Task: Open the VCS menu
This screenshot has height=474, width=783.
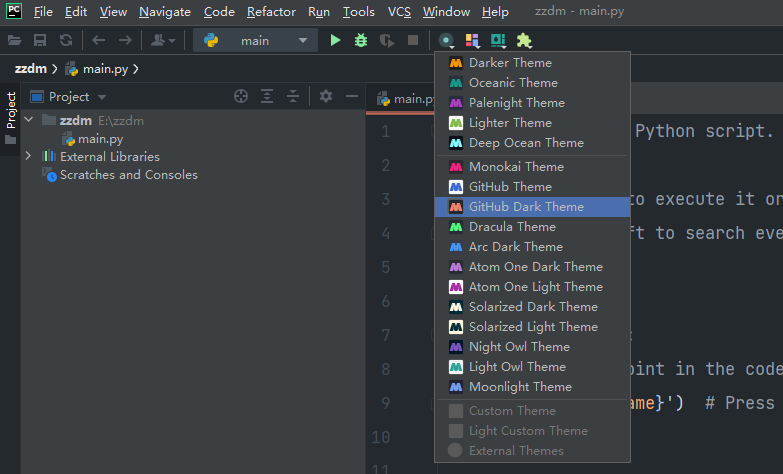Action: coord(399,11)
